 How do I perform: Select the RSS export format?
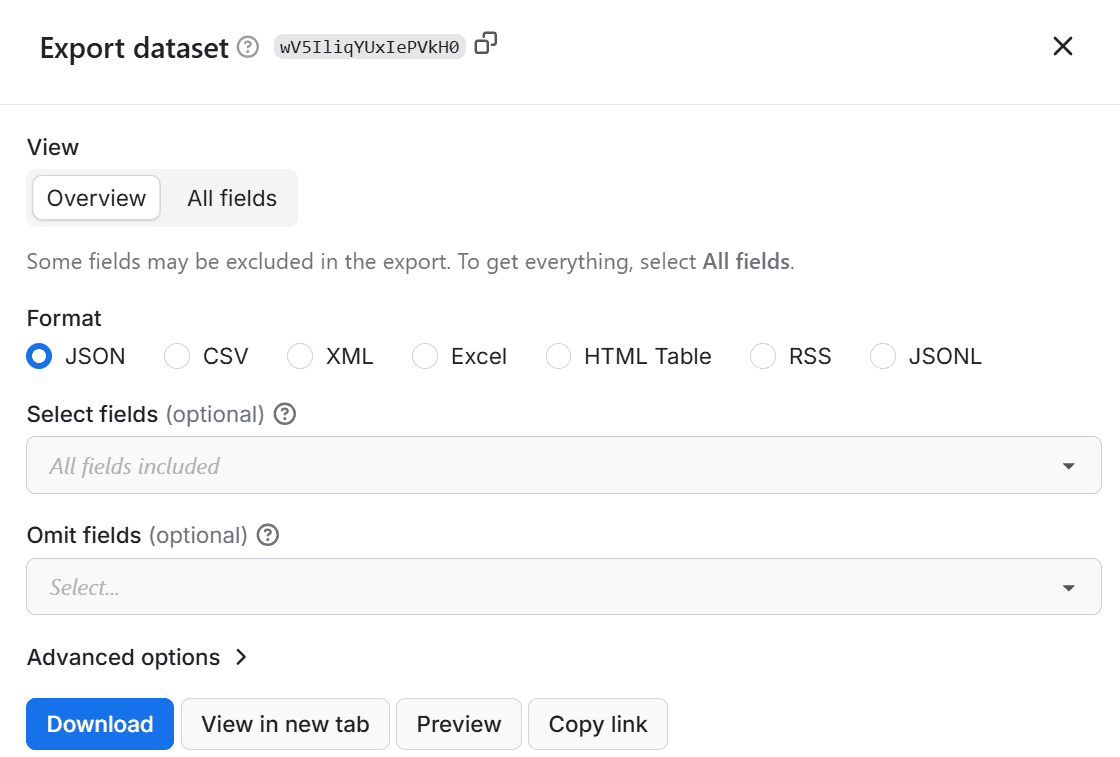tap(763, 356)
